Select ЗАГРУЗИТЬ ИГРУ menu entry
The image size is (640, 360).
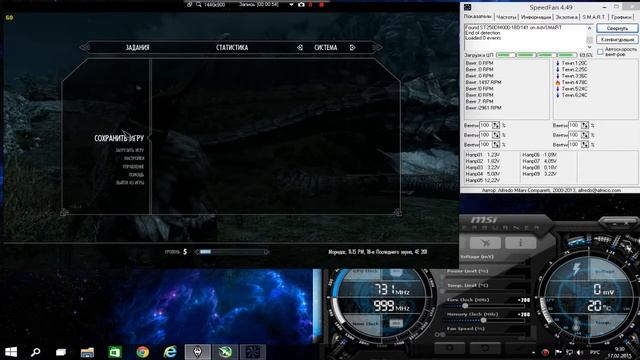[129, 150]
